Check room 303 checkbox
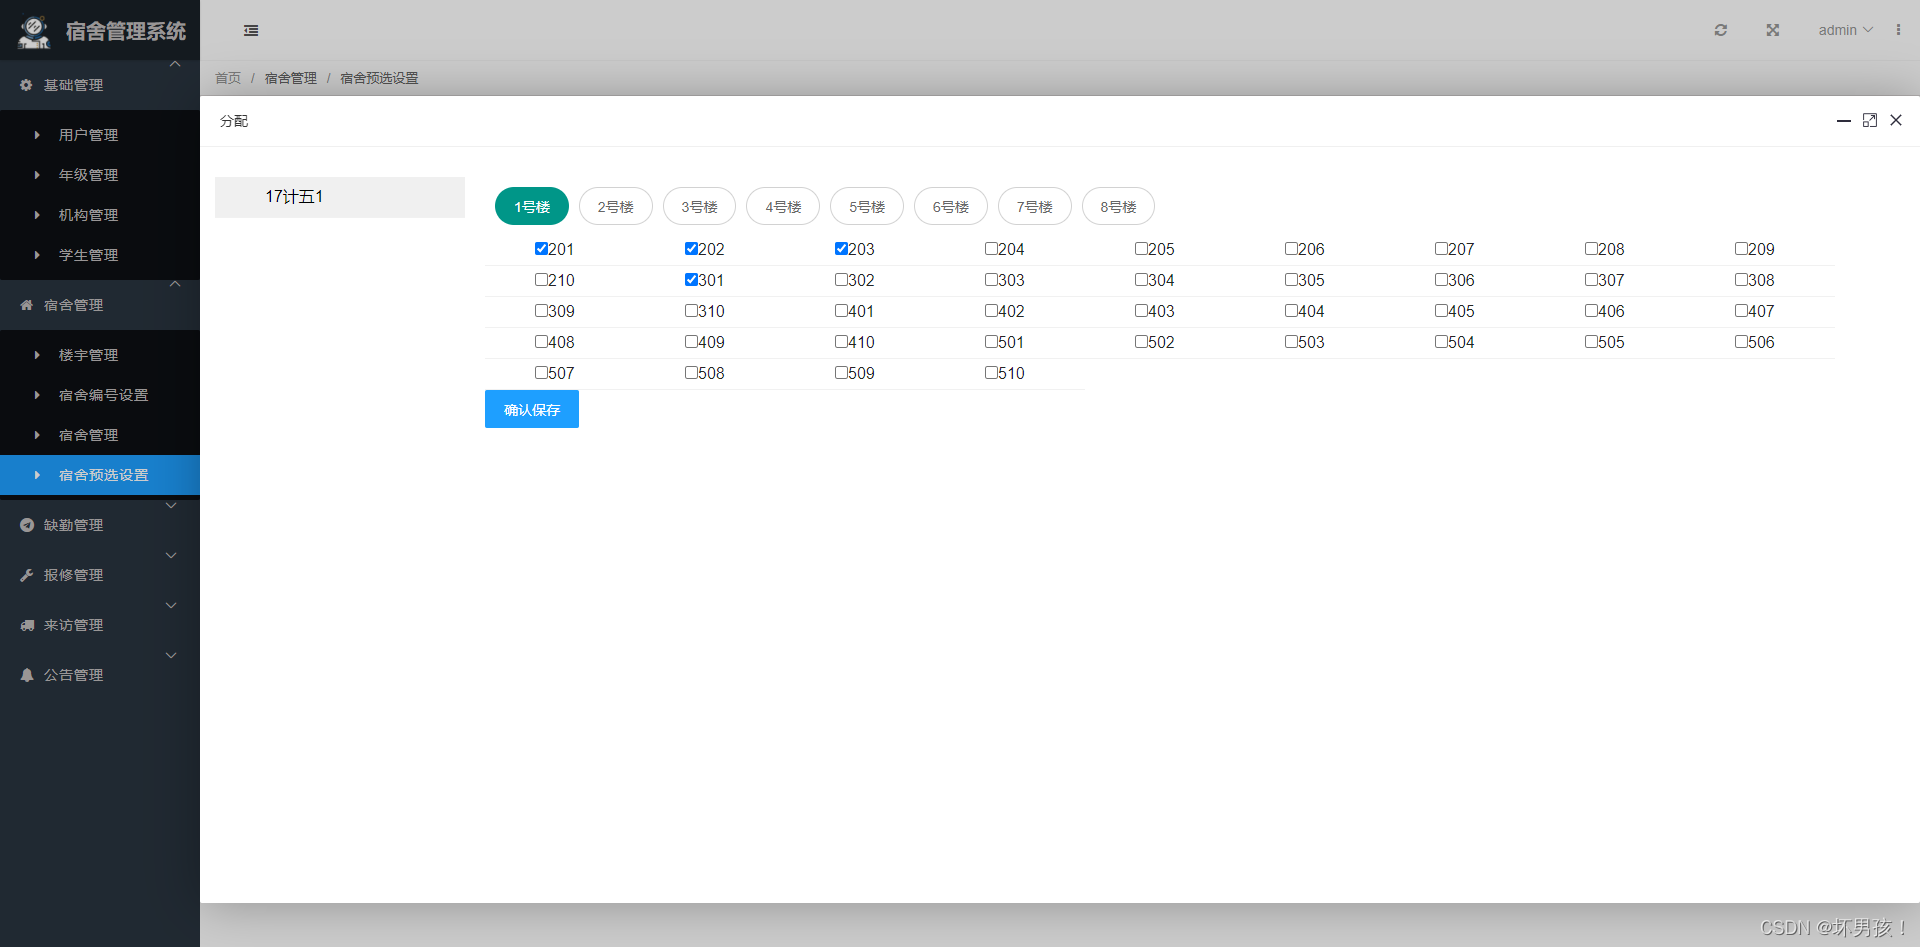The image size is (1920, 947). click(991, 280)
